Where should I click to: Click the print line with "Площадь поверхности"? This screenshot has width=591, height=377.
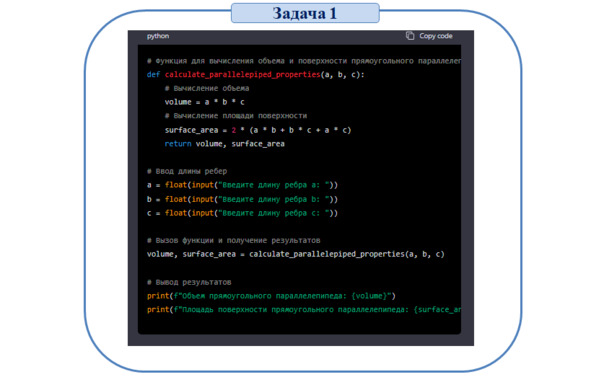[x=304, y=310]
